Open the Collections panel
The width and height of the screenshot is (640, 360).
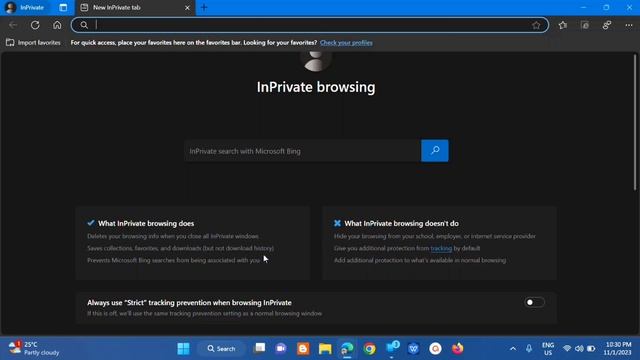coord(585,25)
